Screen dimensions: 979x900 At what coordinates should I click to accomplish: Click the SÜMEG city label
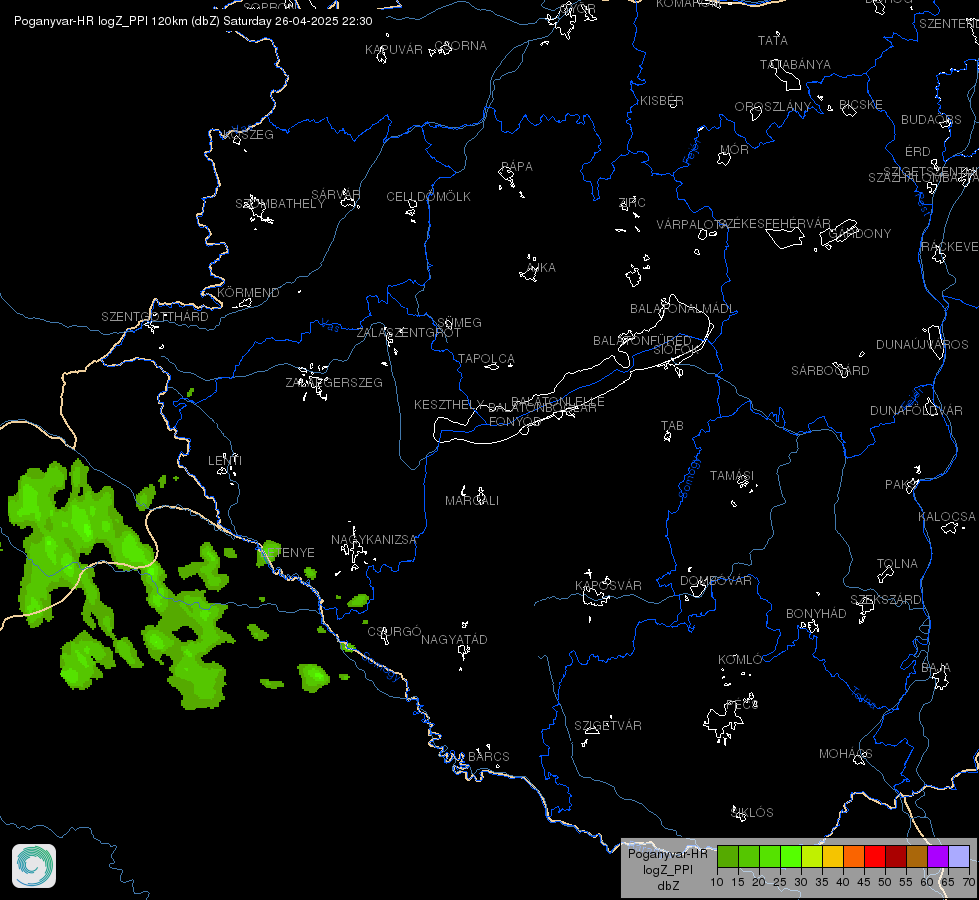pyautogui.click(x=460, y=323)
